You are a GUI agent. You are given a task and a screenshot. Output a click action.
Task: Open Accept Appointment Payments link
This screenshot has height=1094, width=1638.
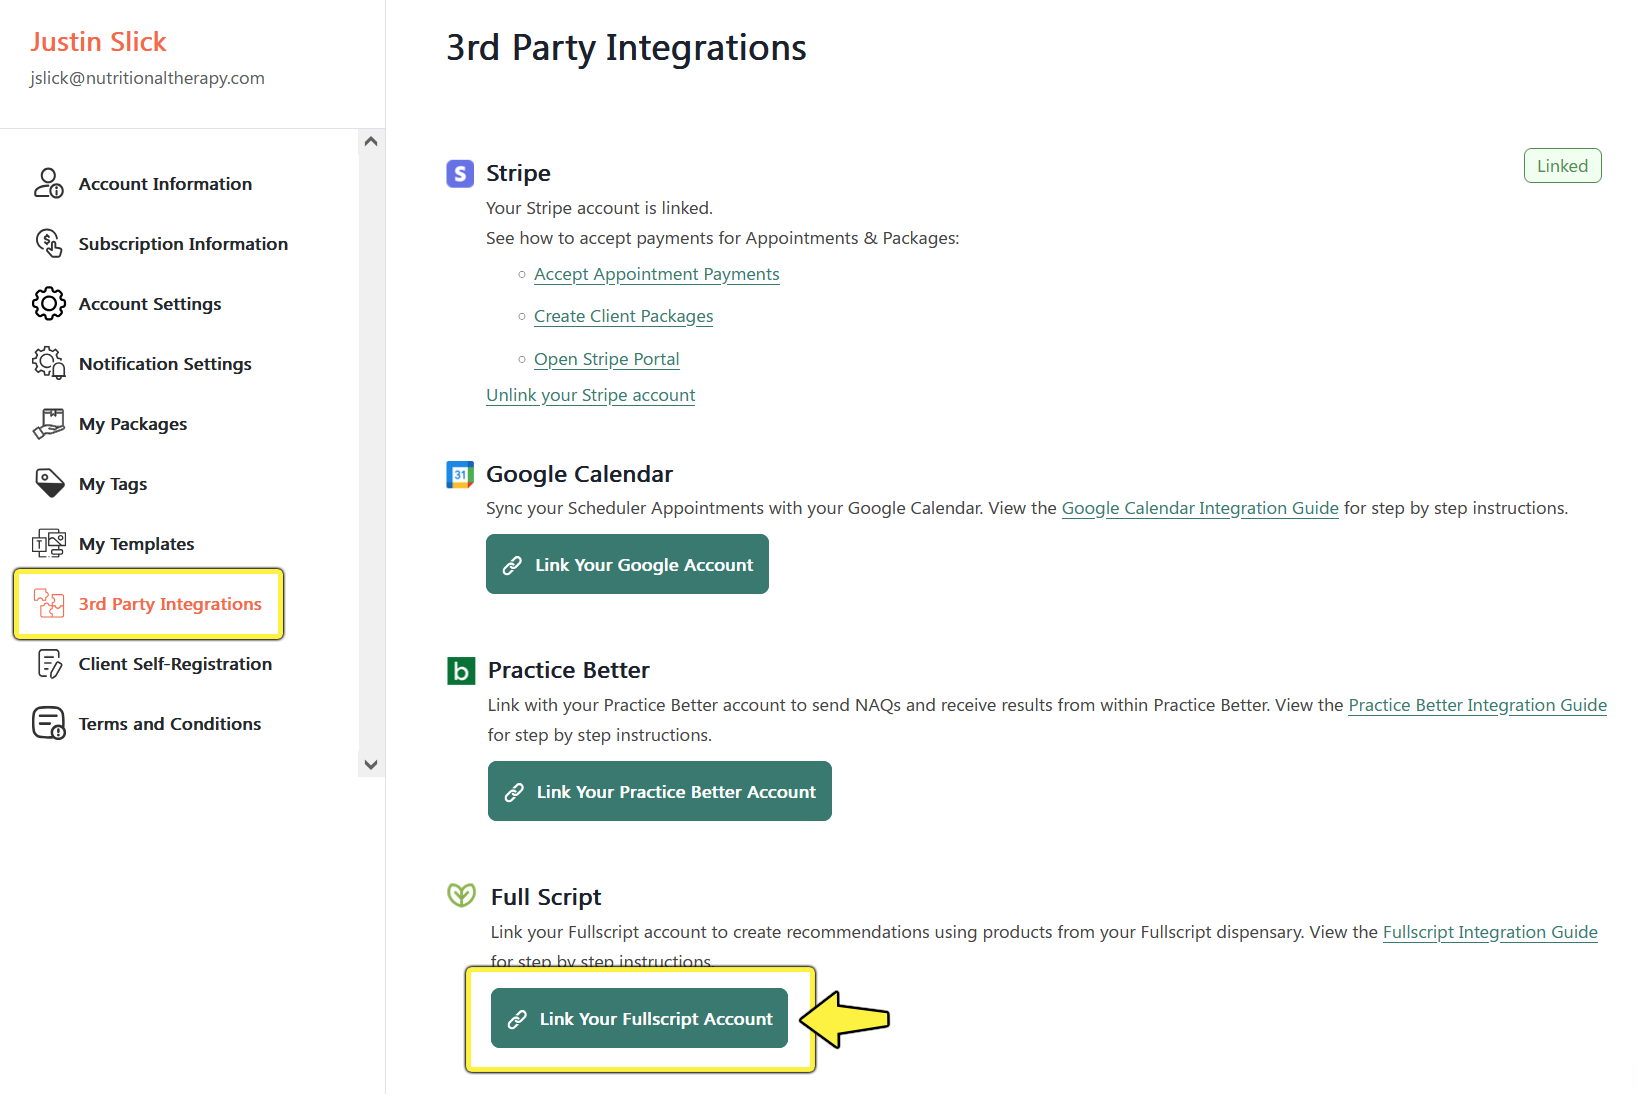[x=657, y=274]
